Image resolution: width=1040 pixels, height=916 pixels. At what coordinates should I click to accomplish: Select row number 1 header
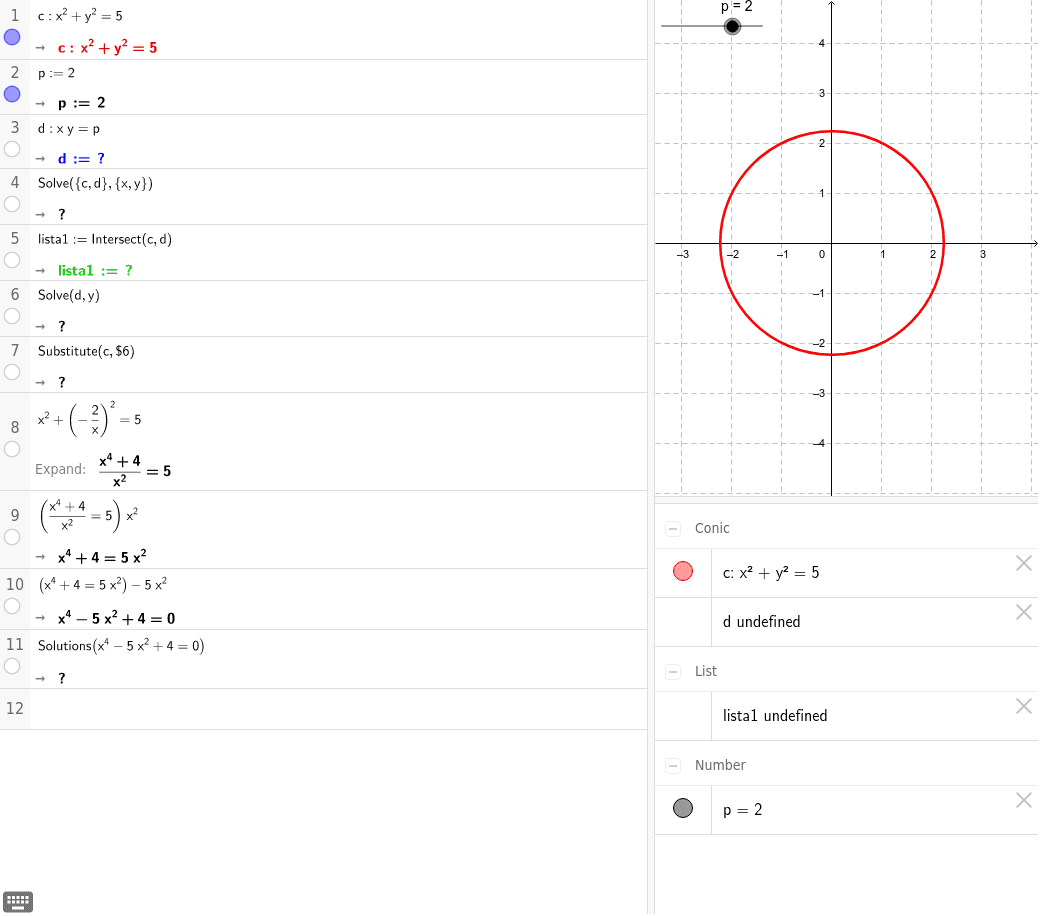click(15, 15)
